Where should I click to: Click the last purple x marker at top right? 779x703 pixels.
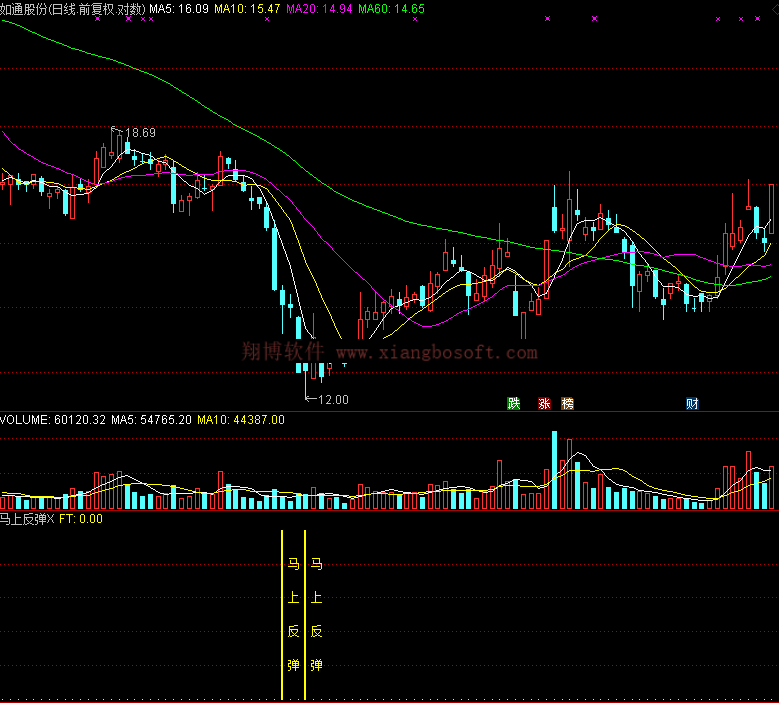click(757, 19)
